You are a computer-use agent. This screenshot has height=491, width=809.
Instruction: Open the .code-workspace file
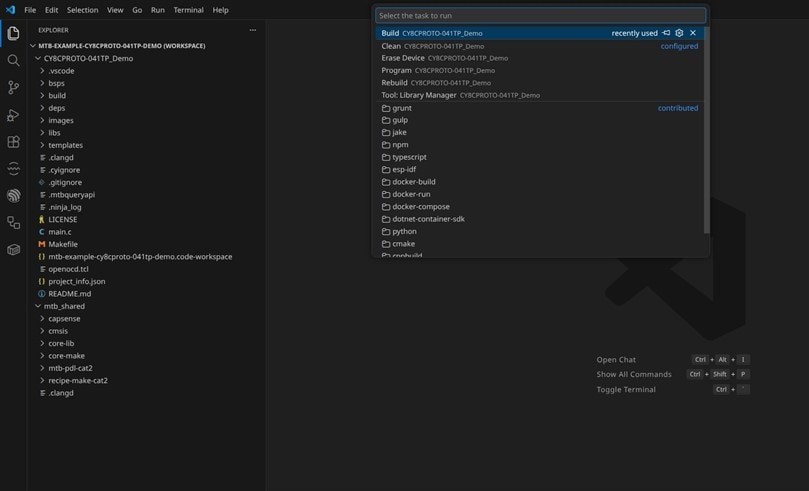pyautogui.click(x=147, y=256)
